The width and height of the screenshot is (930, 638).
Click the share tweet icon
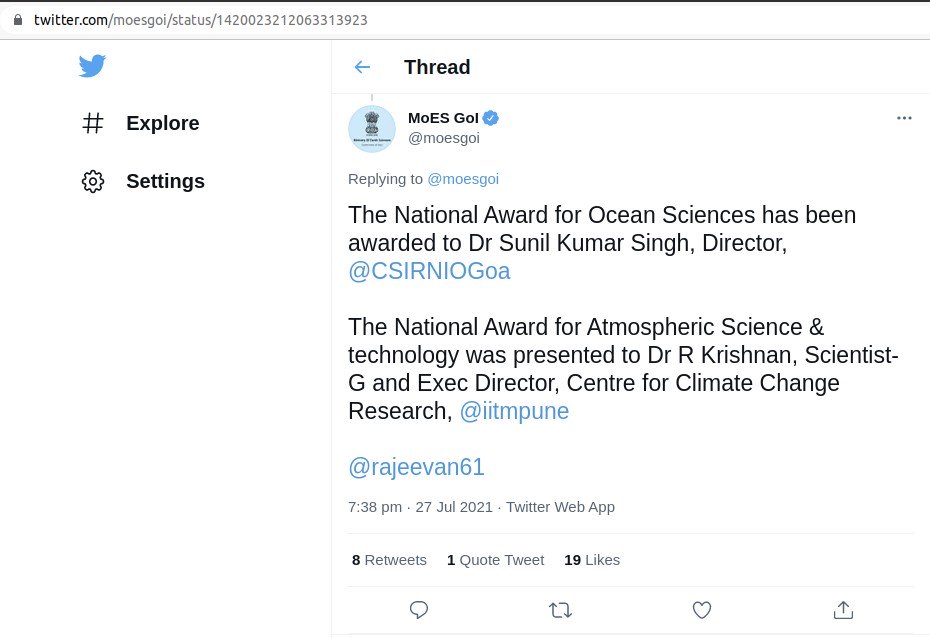click(843, 609)
